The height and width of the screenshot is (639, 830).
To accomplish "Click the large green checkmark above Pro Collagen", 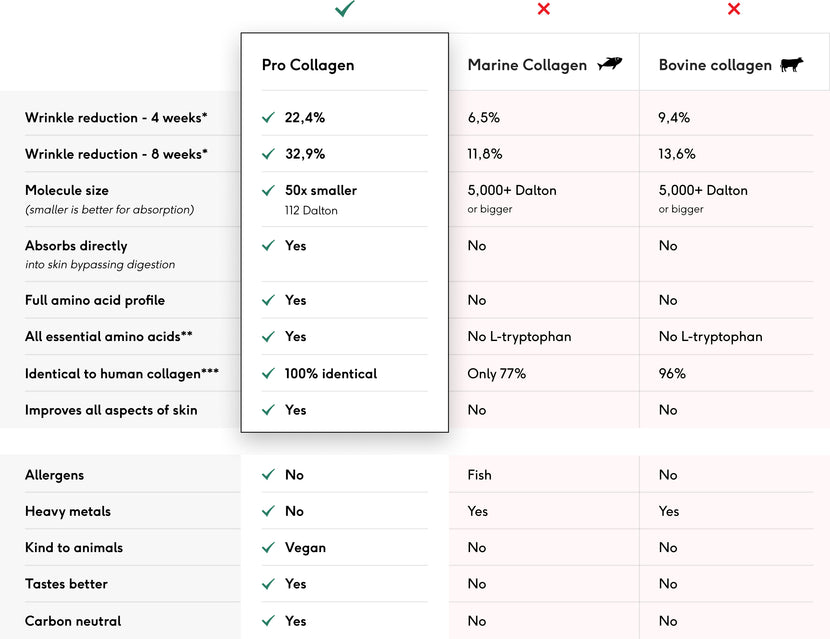I will pyautogui.click(x=345, y=8).
